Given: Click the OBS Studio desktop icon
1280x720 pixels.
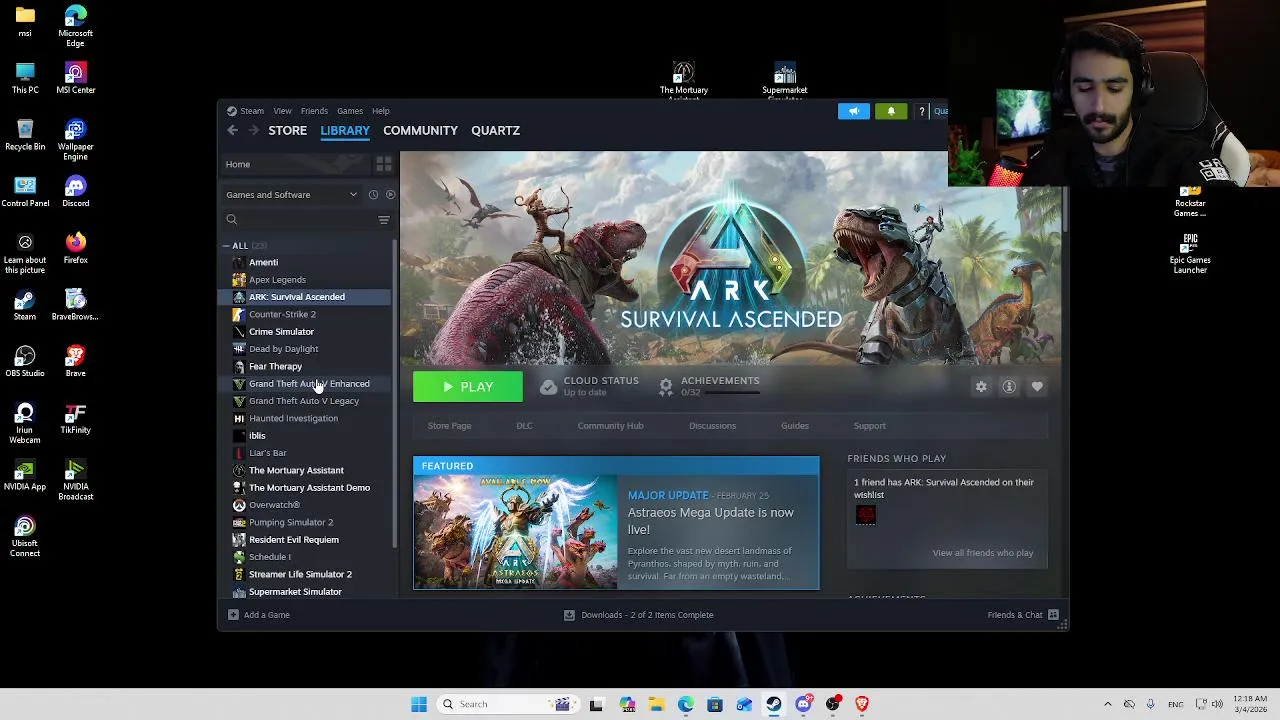Looking at the screenshot, I should coord(25,361).
